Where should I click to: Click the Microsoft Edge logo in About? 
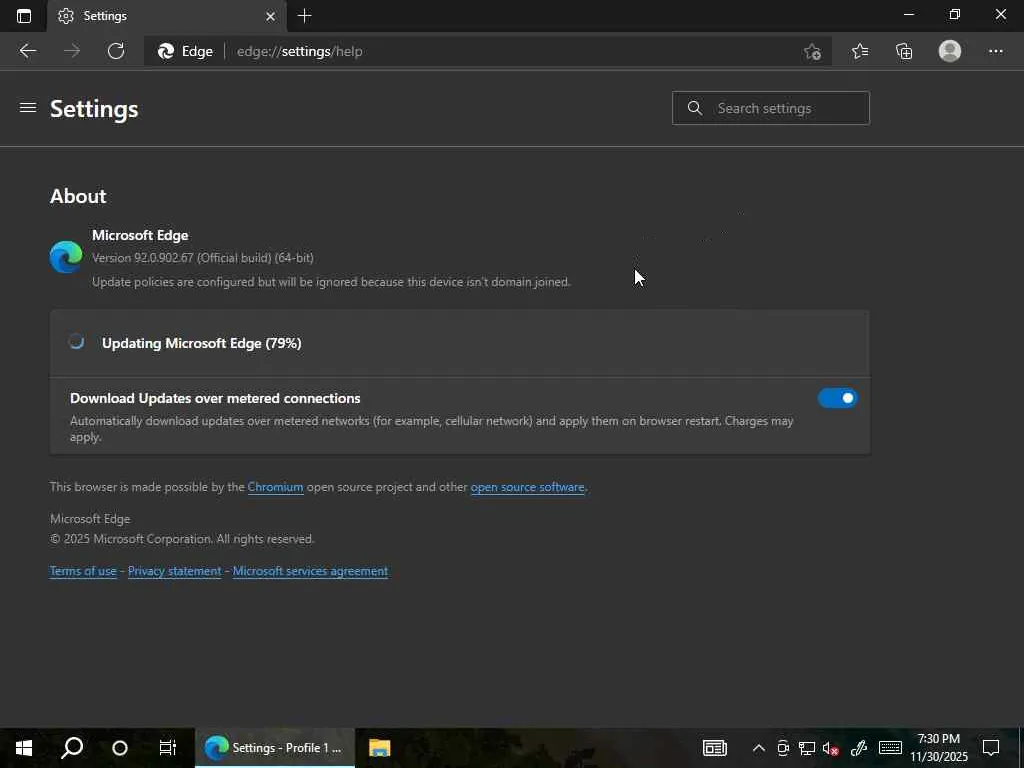tap(66, 257)
